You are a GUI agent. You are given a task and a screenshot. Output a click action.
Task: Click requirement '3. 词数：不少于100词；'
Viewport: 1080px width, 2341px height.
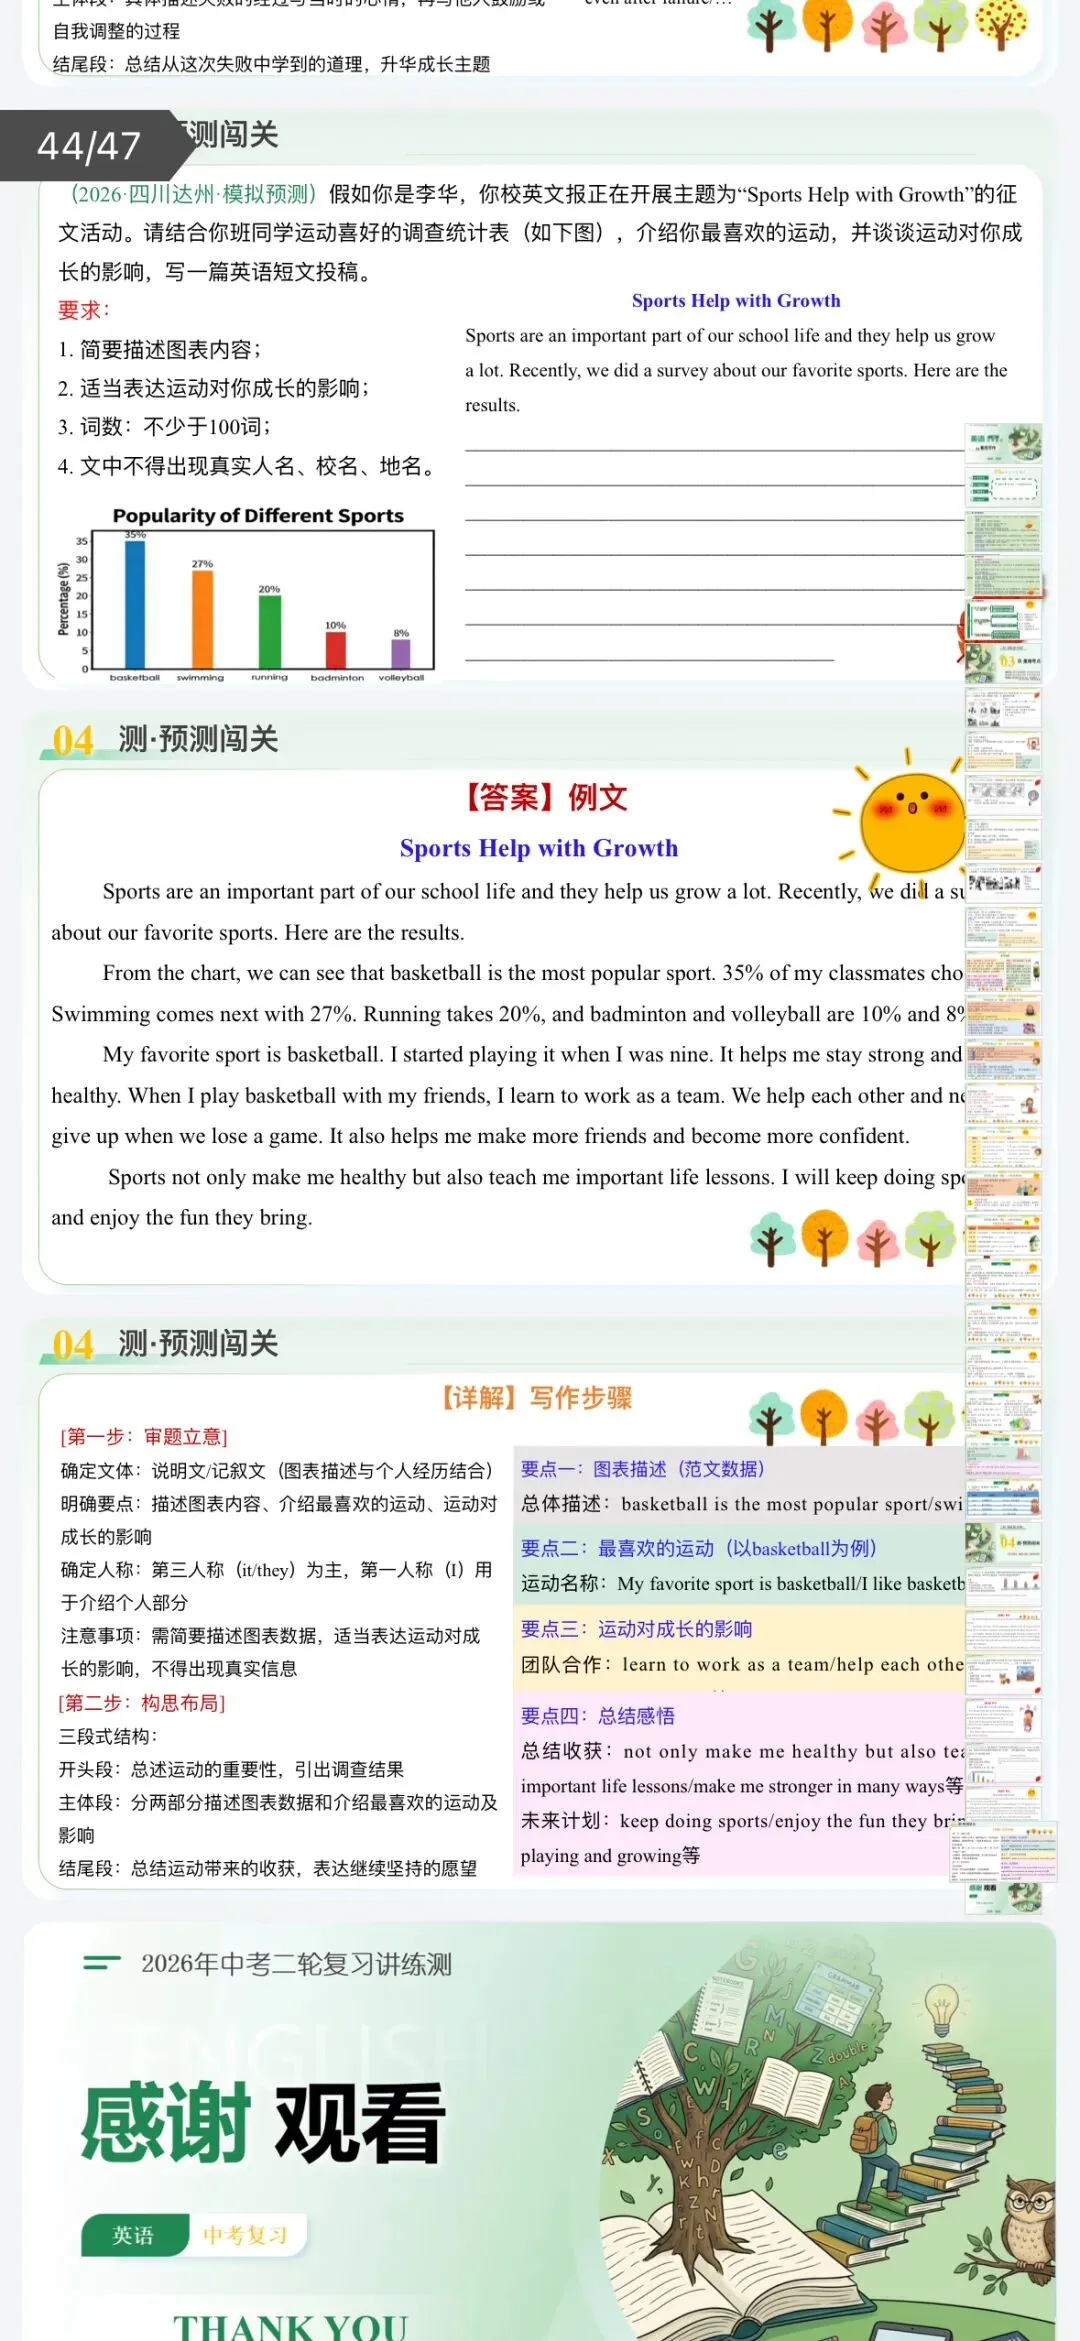click(164, 427)
